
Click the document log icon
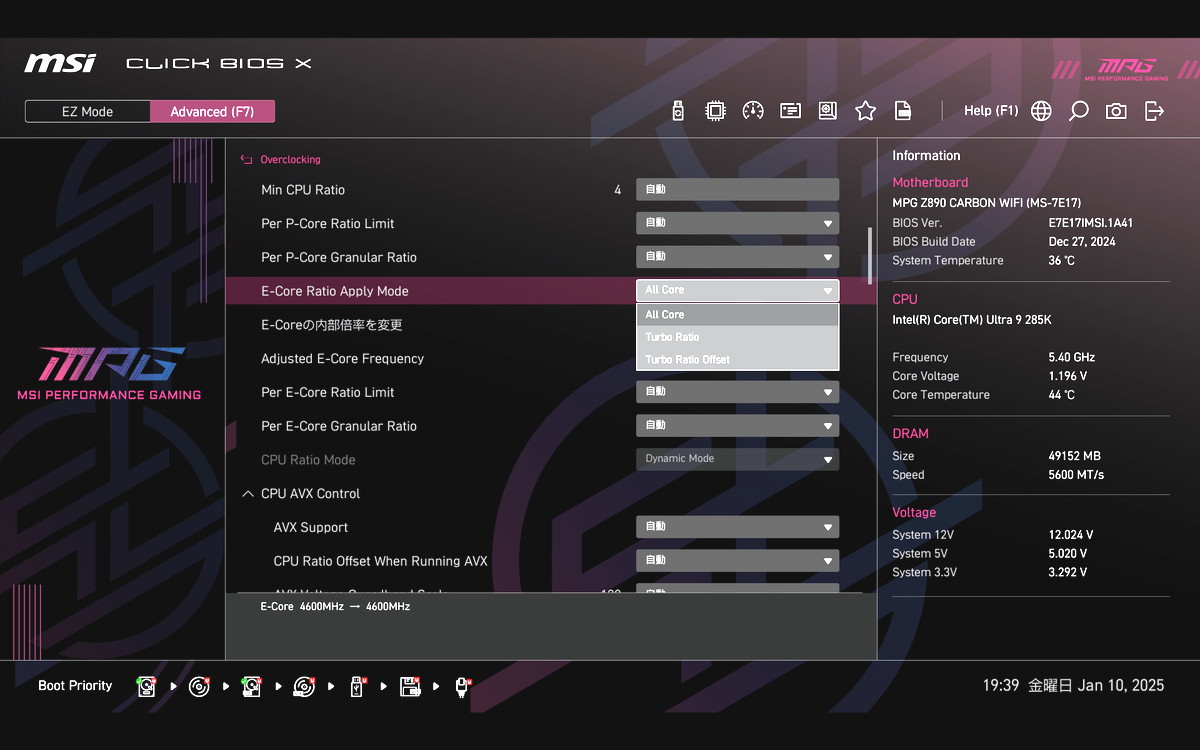(x=903, y=111)
